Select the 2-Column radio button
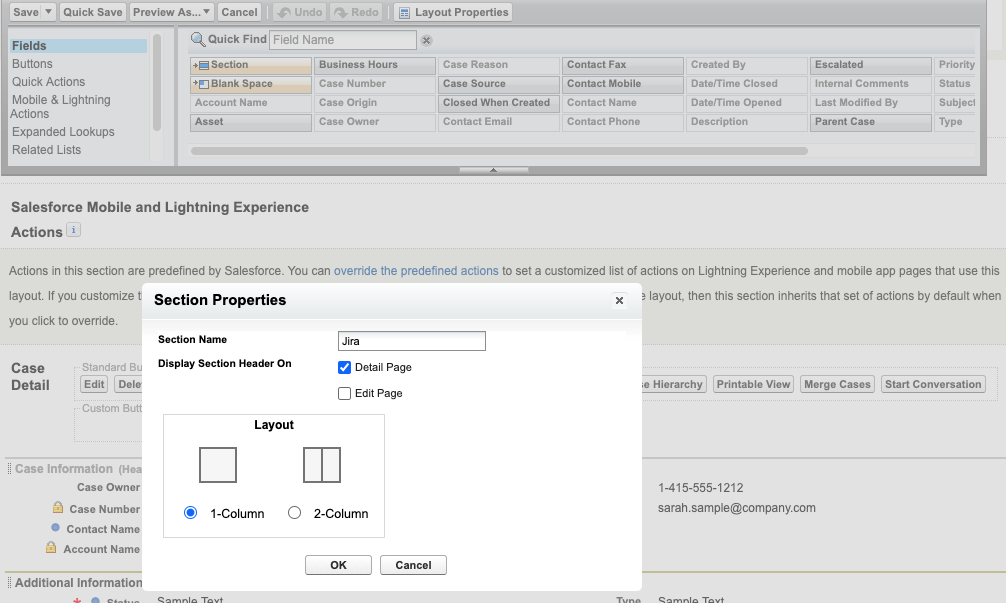The image size is (1006, 603). click(294, 513)
